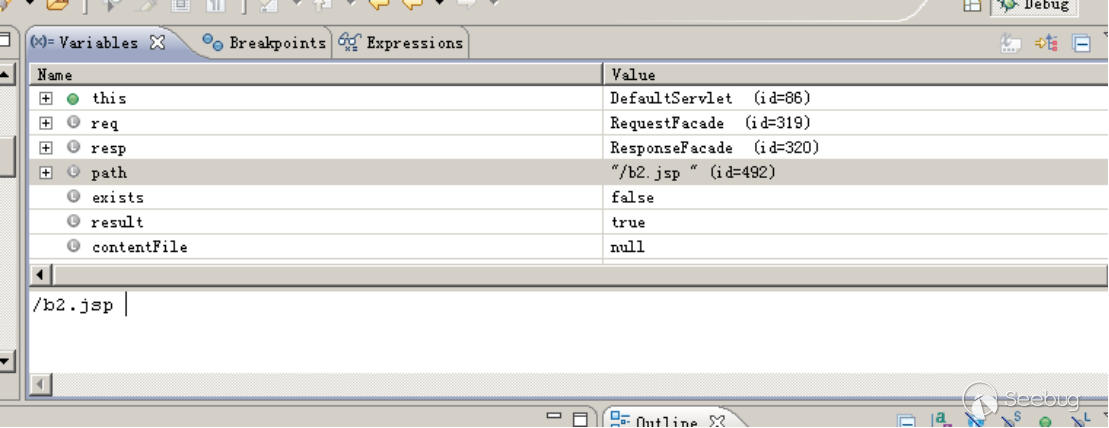Image resolution: width=1109 pixels, height=428 pixels.
Task: Click the Name column header
Action: (x=316, y=74)
